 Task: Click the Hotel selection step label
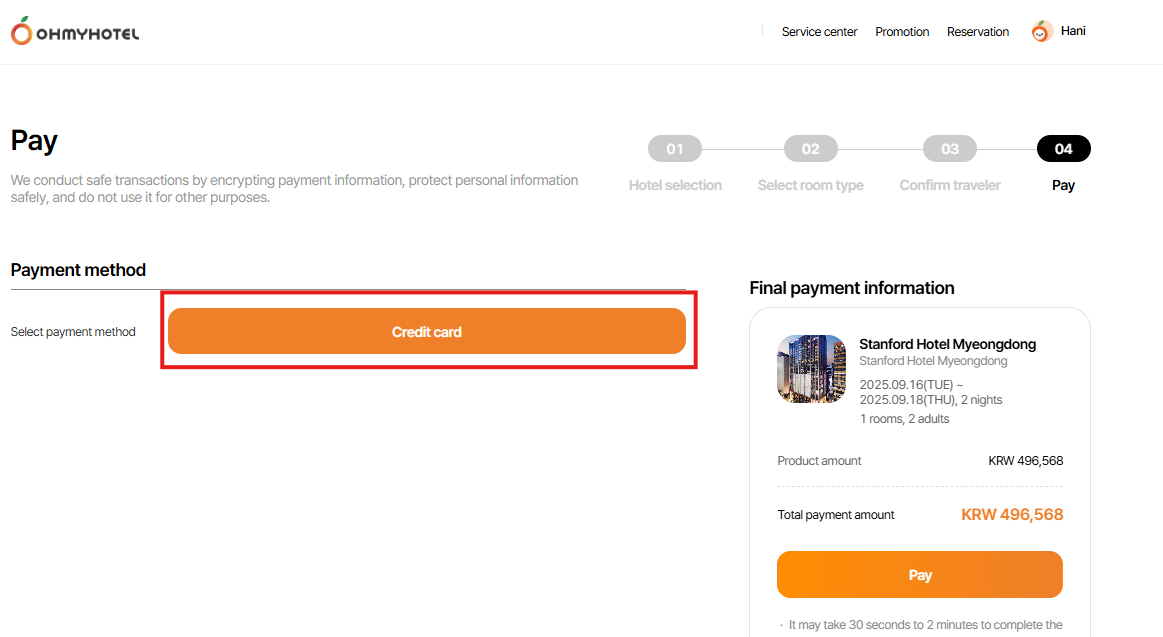click(675, 185)
